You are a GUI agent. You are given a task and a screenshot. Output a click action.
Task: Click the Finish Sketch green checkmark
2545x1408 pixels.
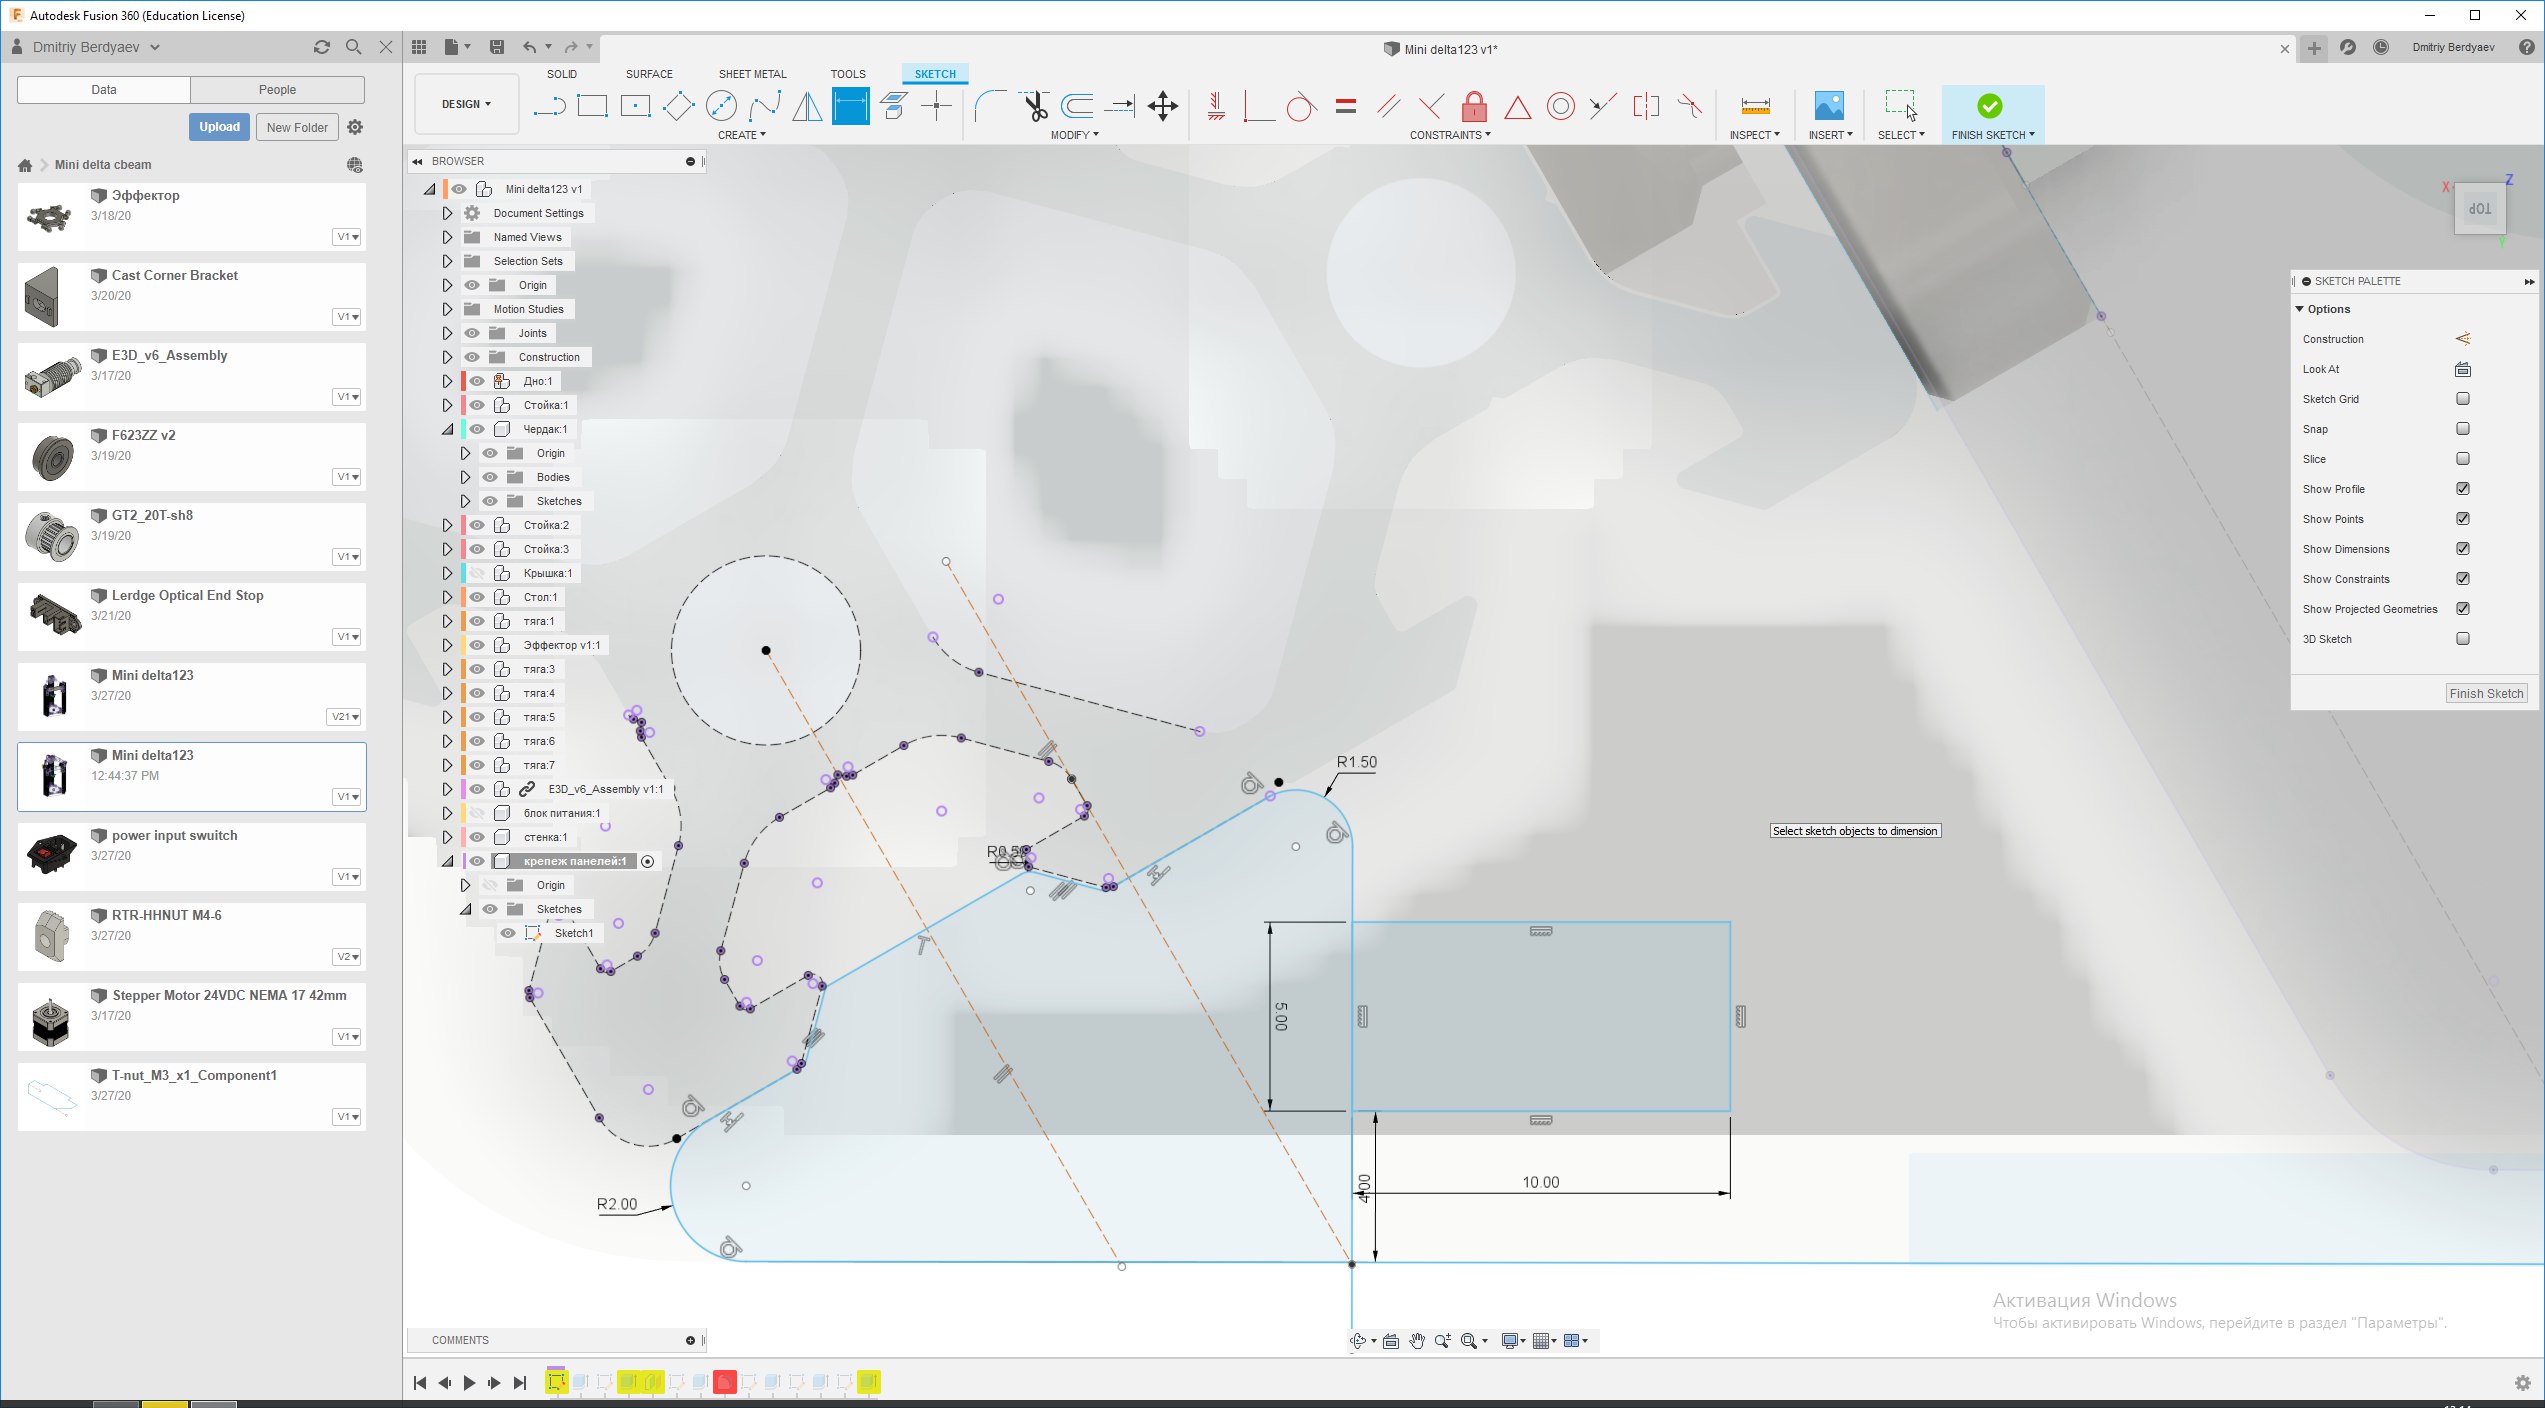(x=1989, y=106)
